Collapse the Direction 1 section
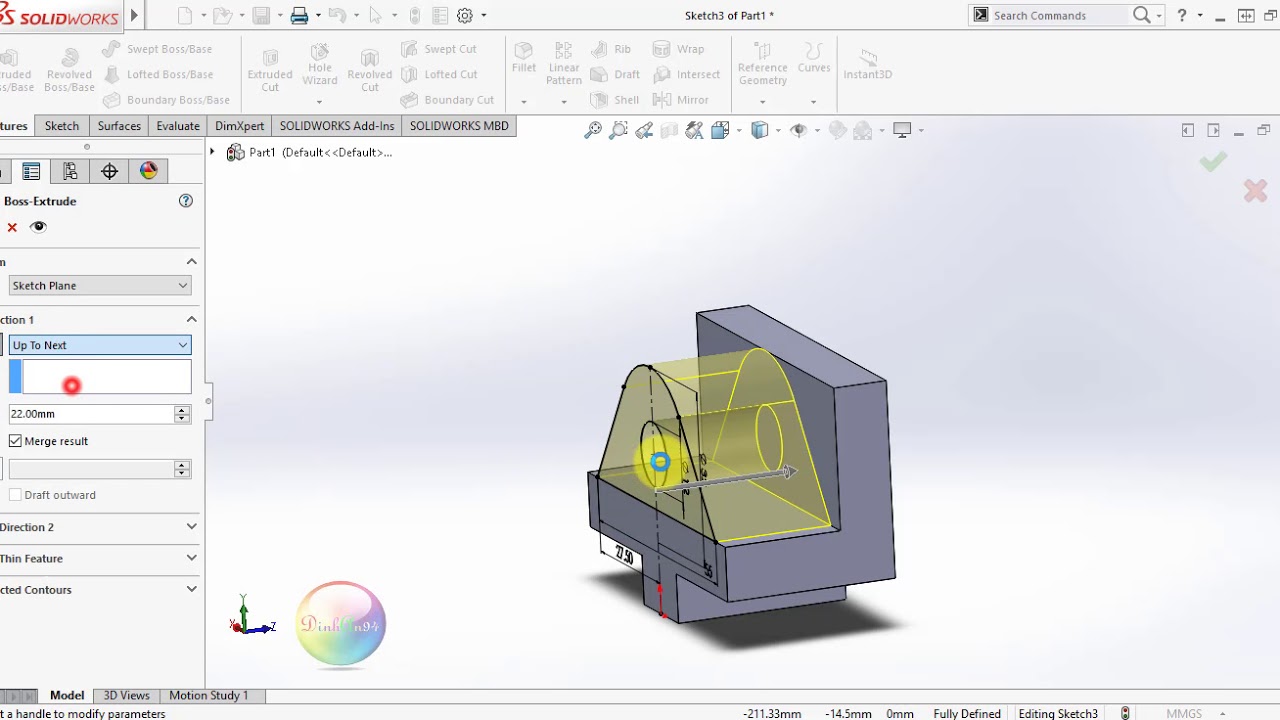The height and width of the screenshot is (720, 1280). click(191, 320)
